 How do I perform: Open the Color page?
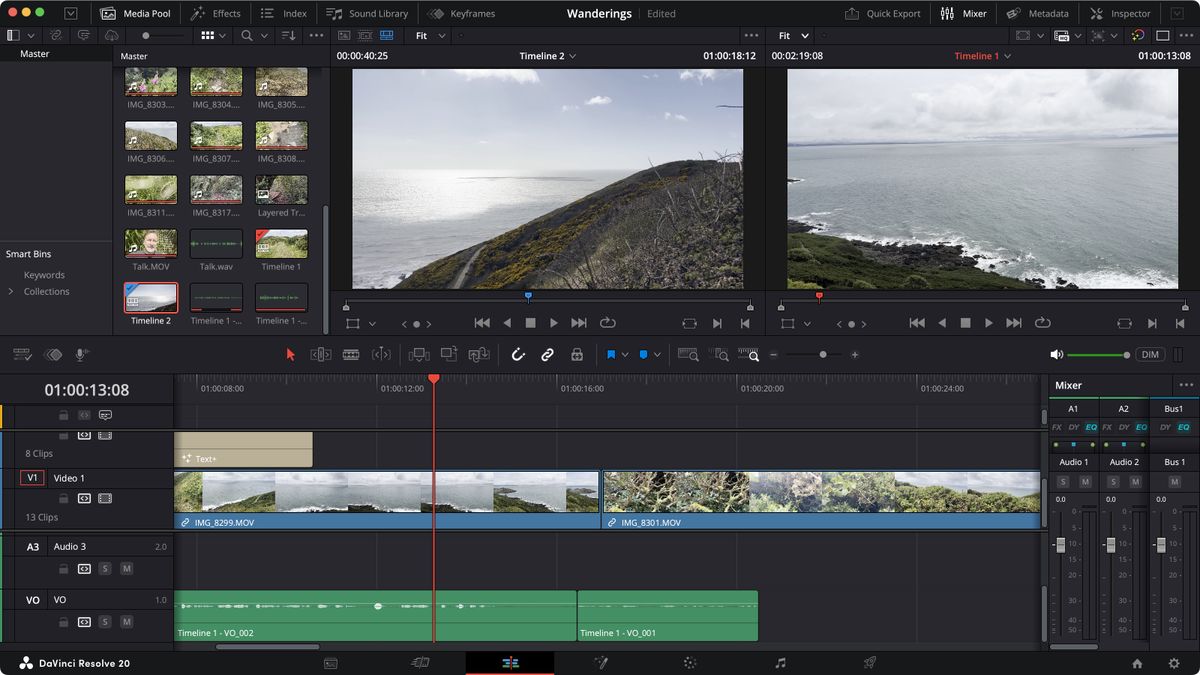click(688, 662)
